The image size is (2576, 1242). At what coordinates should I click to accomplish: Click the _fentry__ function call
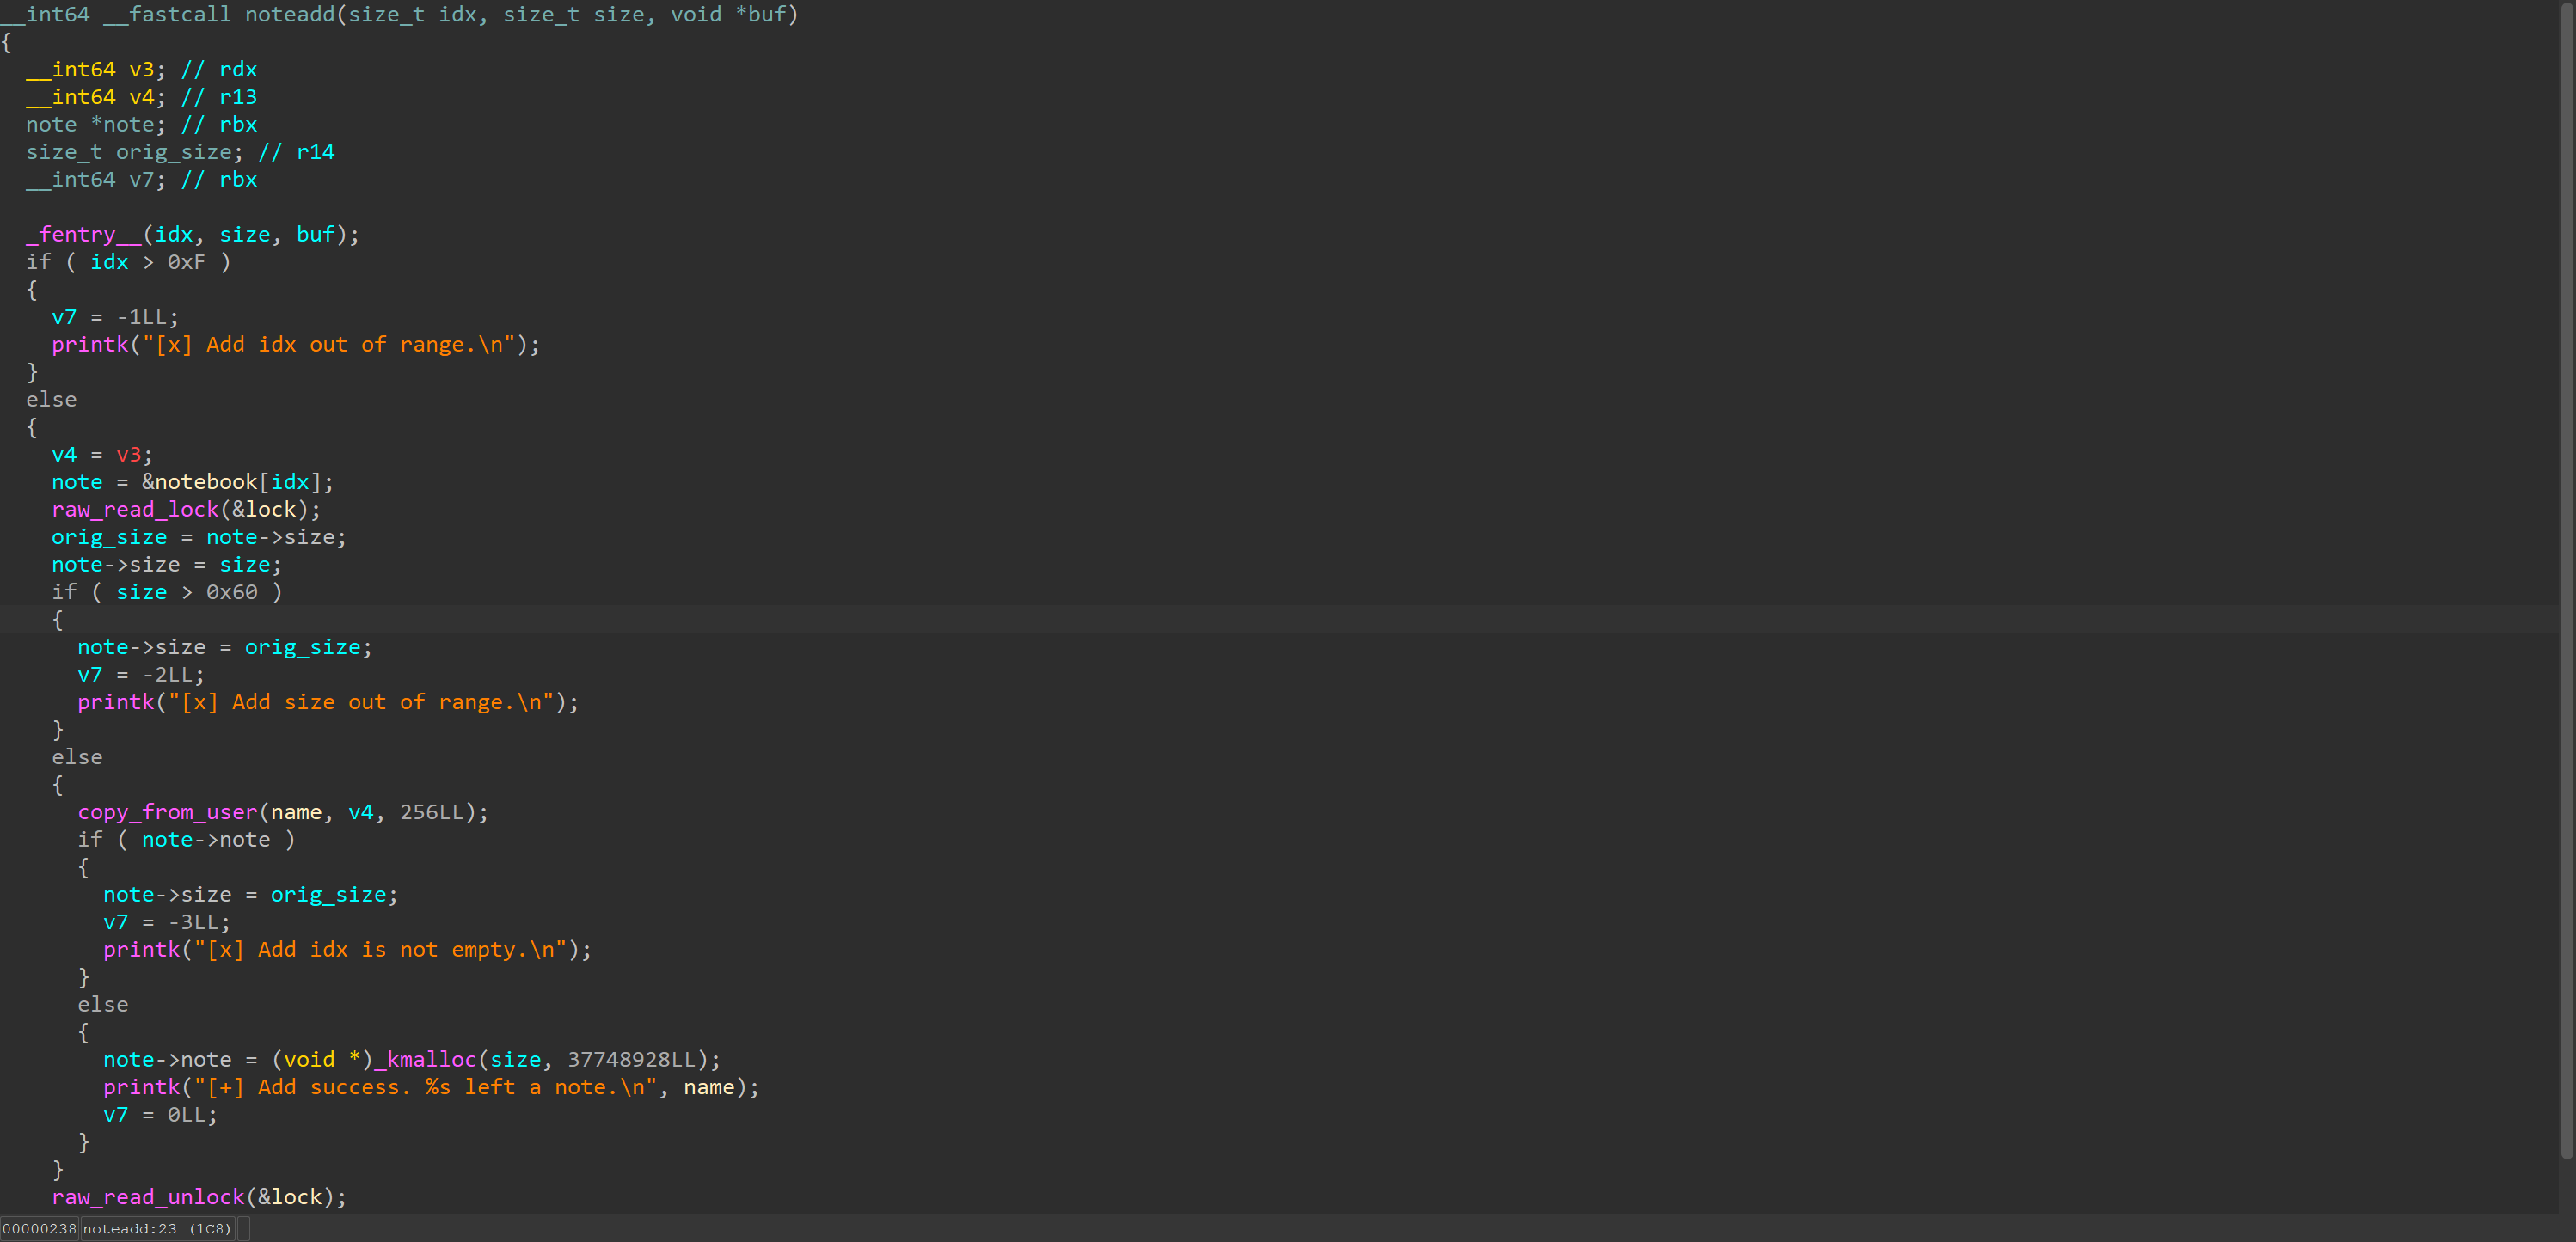(84, 234)
